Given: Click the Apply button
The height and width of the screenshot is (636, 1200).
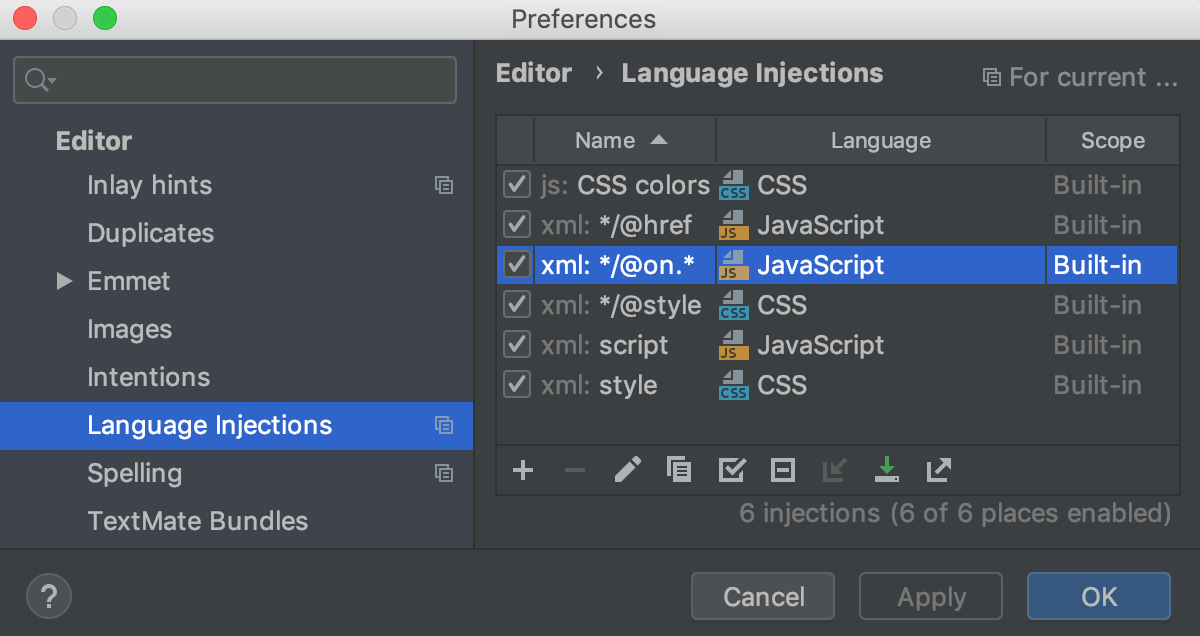Looking at the screenshot, I should click(930, 596).
